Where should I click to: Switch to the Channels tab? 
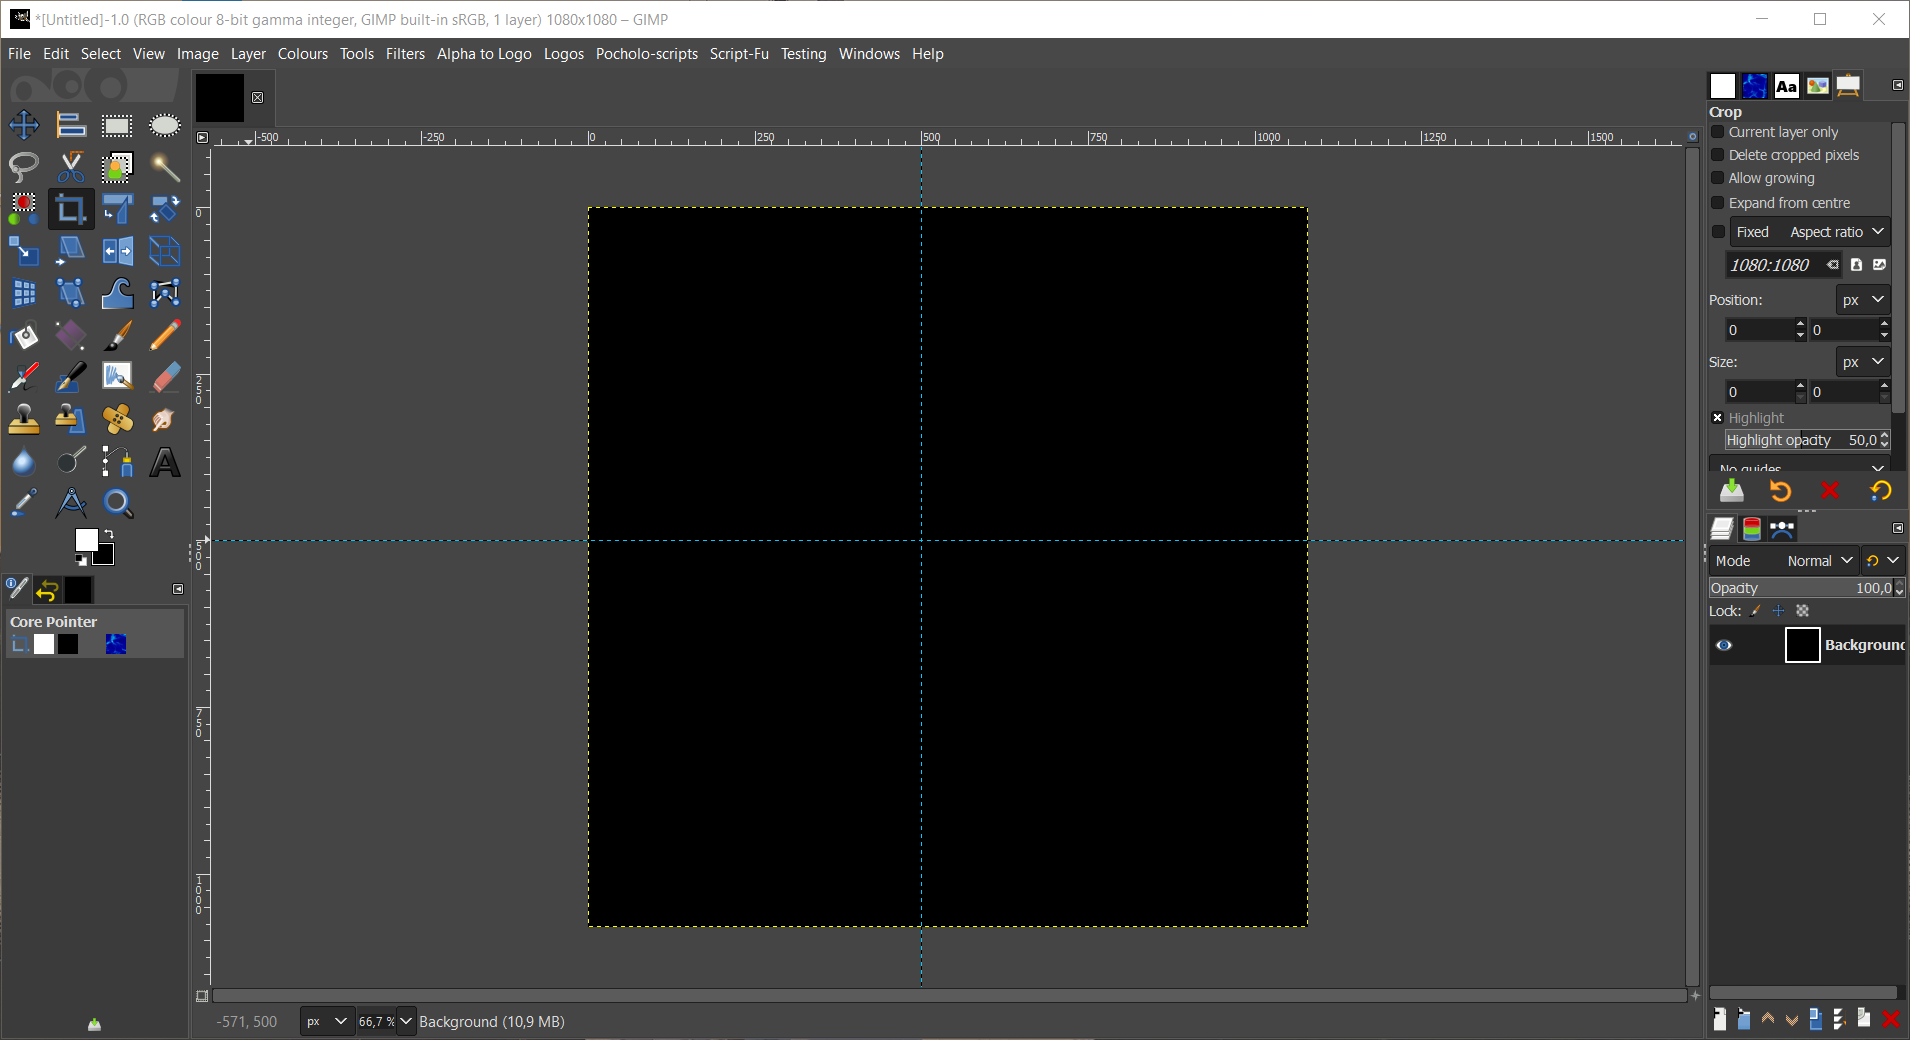[x=1752, y=528]
